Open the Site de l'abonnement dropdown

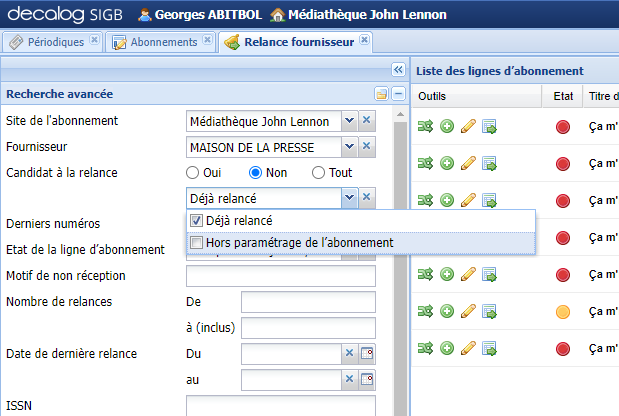click(x=349, y=121)
